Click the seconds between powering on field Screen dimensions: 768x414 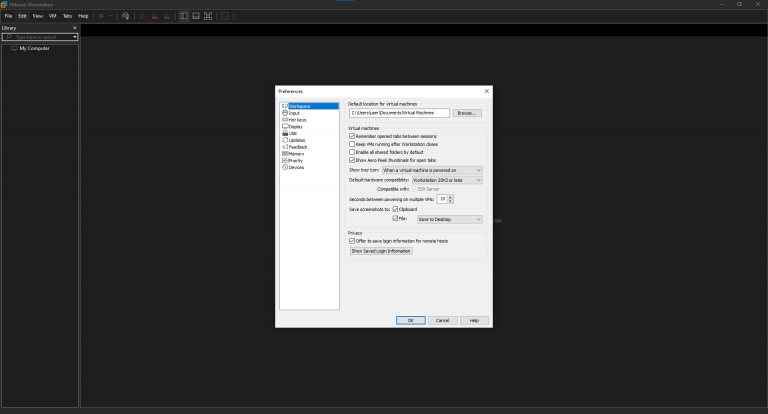click(442, 199)
